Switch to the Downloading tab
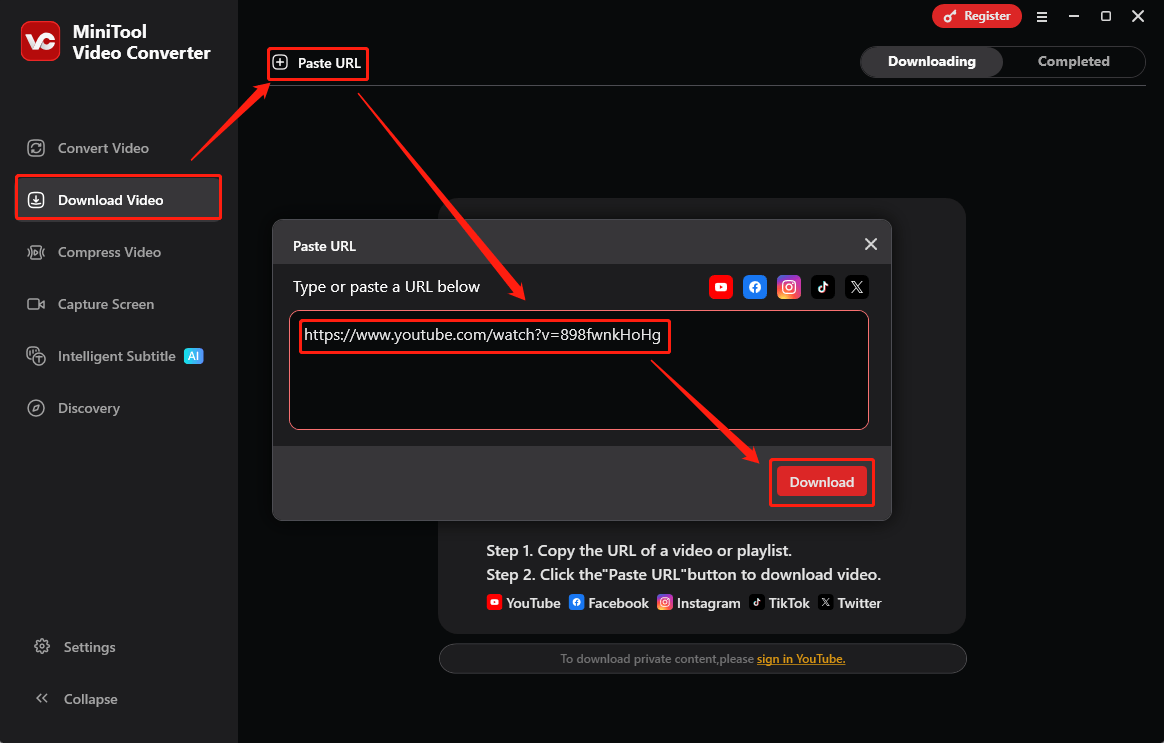Viewport: 1164px width, 743px height. 931,61
